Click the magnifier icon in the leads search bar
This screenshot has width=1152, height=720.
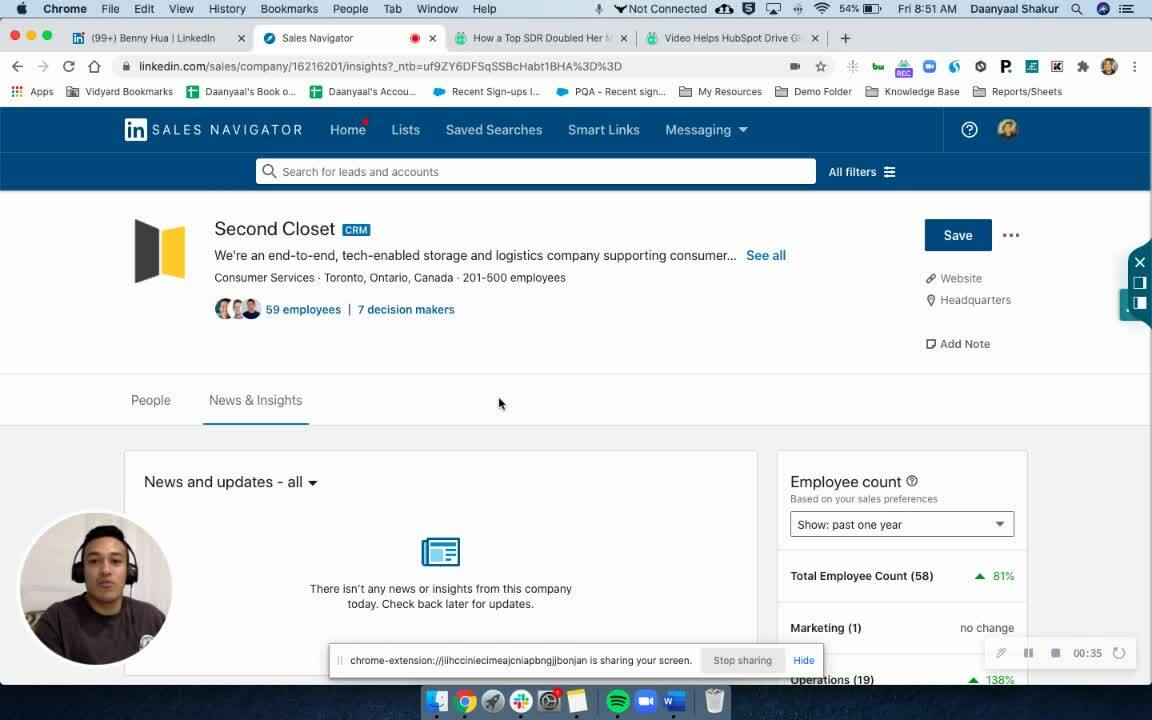pos(269,171)
